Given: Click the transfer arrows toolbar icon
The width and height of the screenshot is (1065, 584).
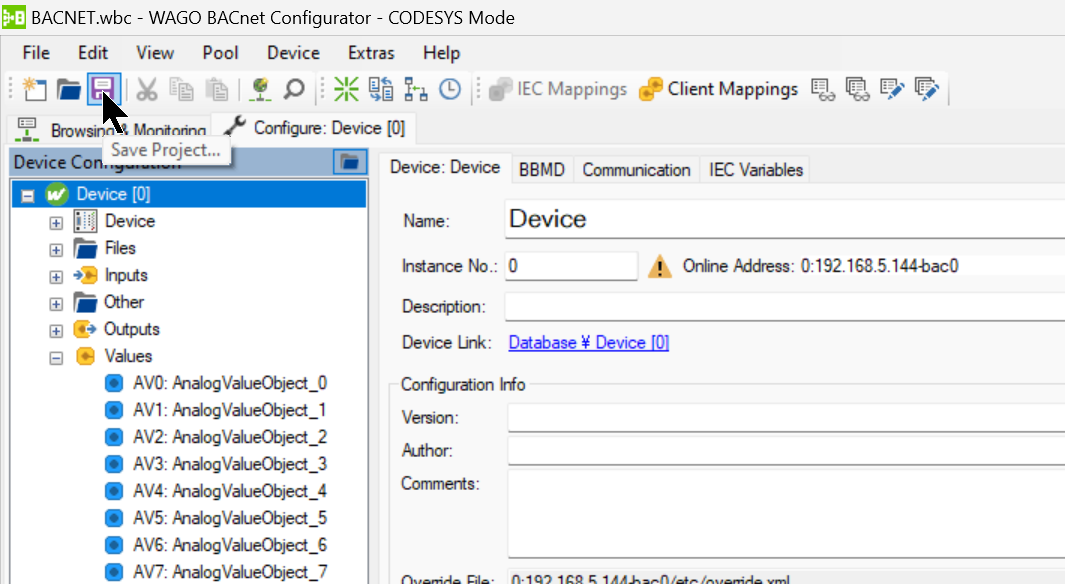Looking at the screenshot, I should pyautogui.click(x=381, y=89).
